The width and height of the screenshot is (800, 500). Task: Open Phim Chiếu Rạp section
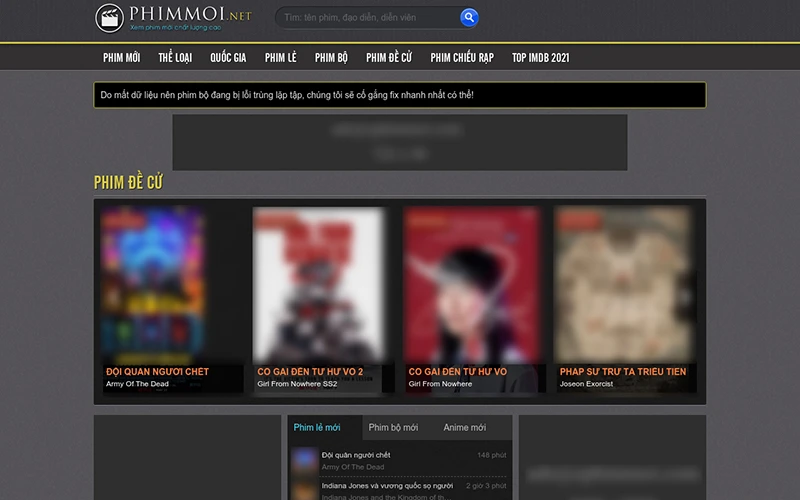coord(462,58)
